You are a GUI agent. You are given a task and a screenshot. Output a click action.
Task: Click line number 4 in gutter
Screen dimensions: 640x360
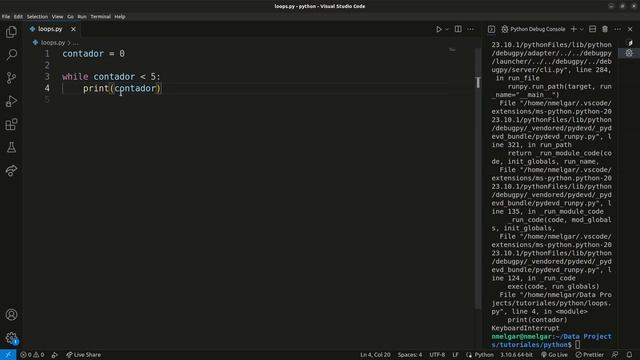[47, 88]
